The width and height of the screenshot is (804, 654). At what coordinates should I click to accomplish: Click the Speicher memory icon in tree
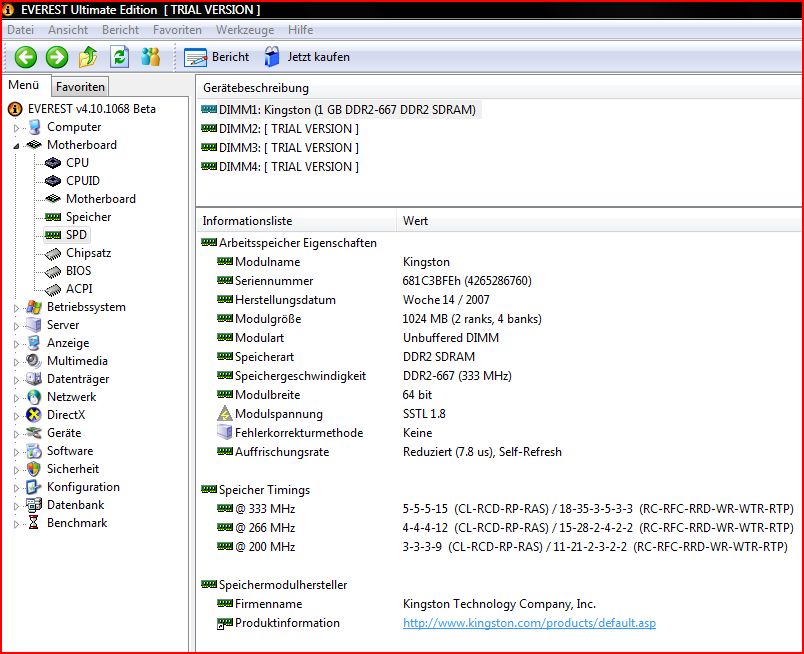(x=53, y=217)
